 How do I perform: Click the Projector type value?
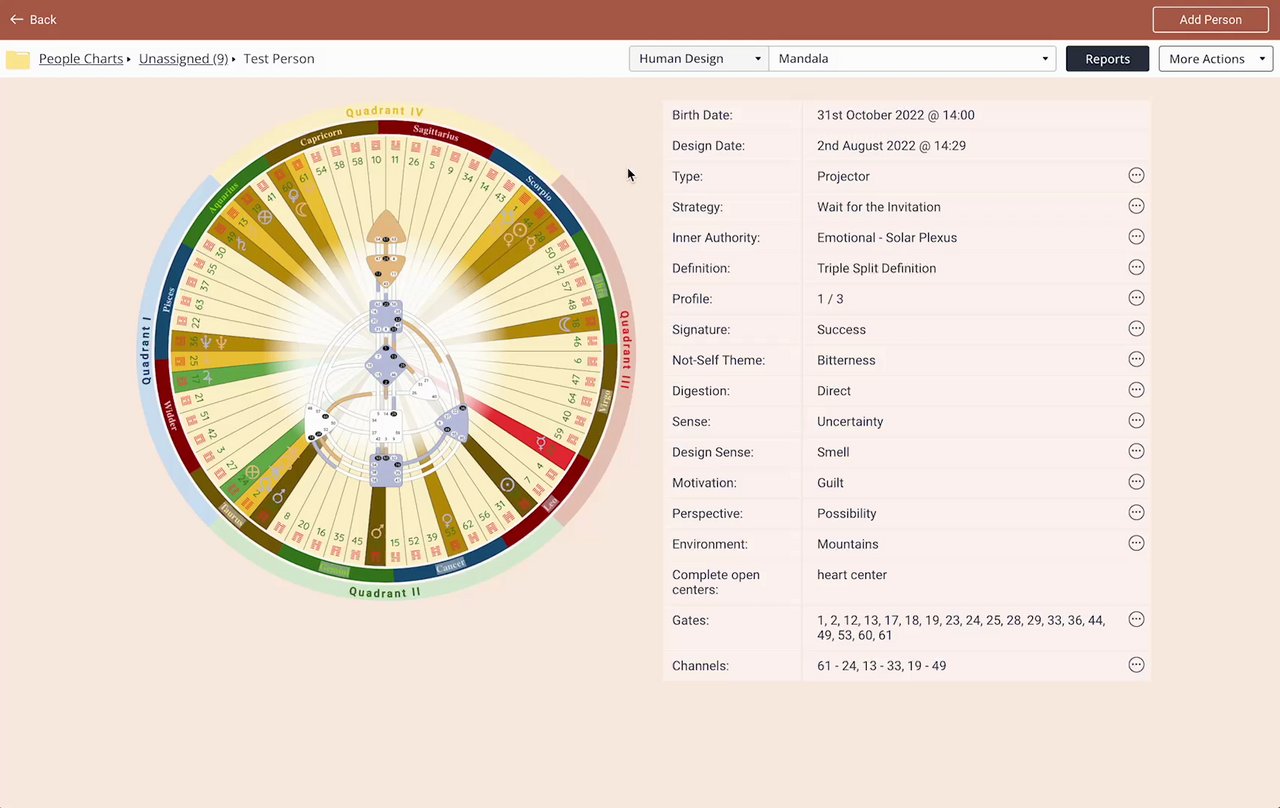[x=843, y=176]
